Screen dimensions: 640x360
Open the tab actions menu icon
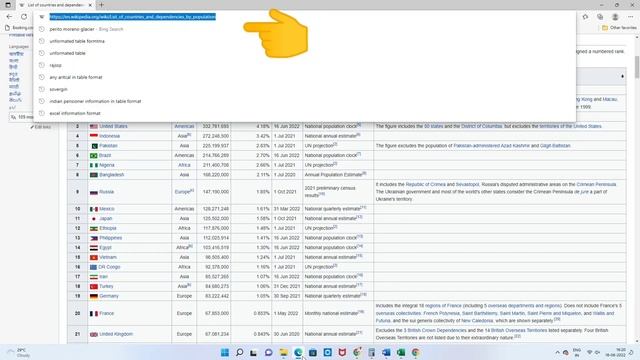(8, 5)
